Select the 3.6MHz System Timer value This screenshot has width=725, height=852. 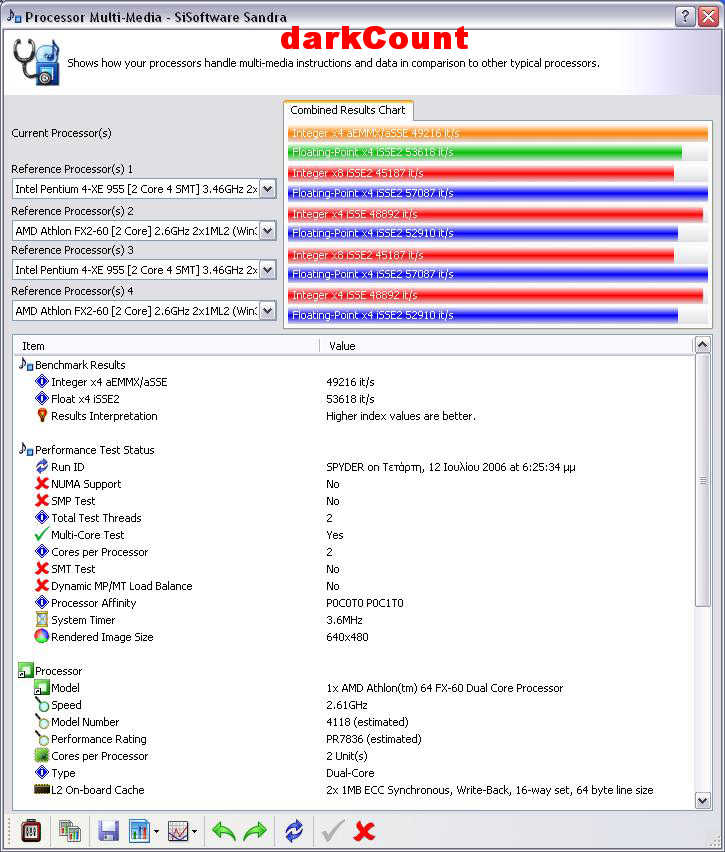(345, 620)
